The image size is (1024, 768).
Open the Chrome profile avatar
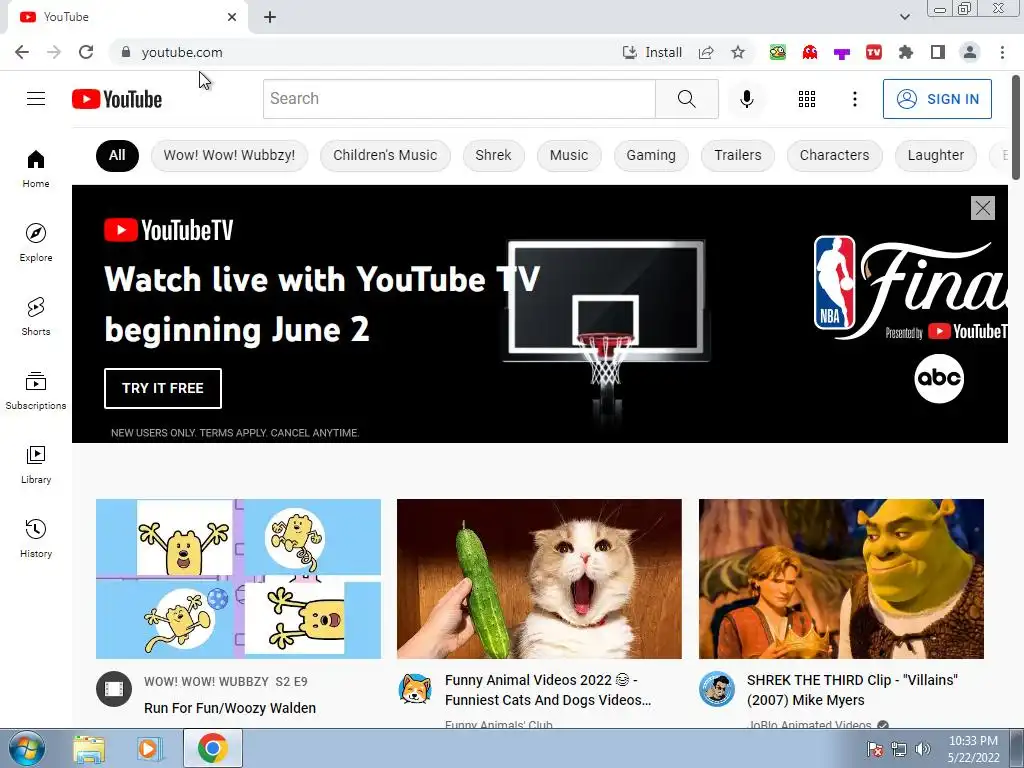point(970,52)
